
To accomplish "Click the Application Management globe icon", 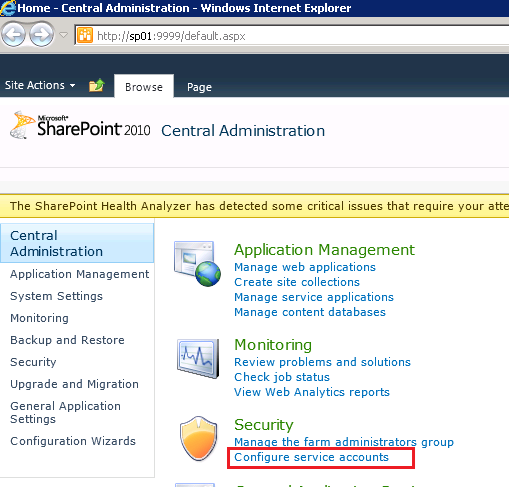I will 197,264.
